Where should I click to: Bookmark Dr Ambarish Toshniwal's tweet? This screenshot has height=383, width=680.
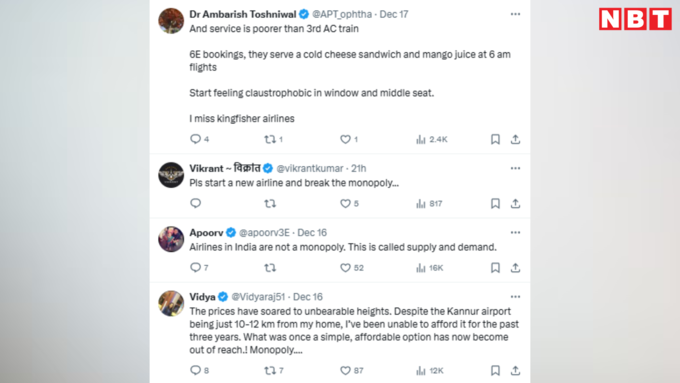[495, 139]
